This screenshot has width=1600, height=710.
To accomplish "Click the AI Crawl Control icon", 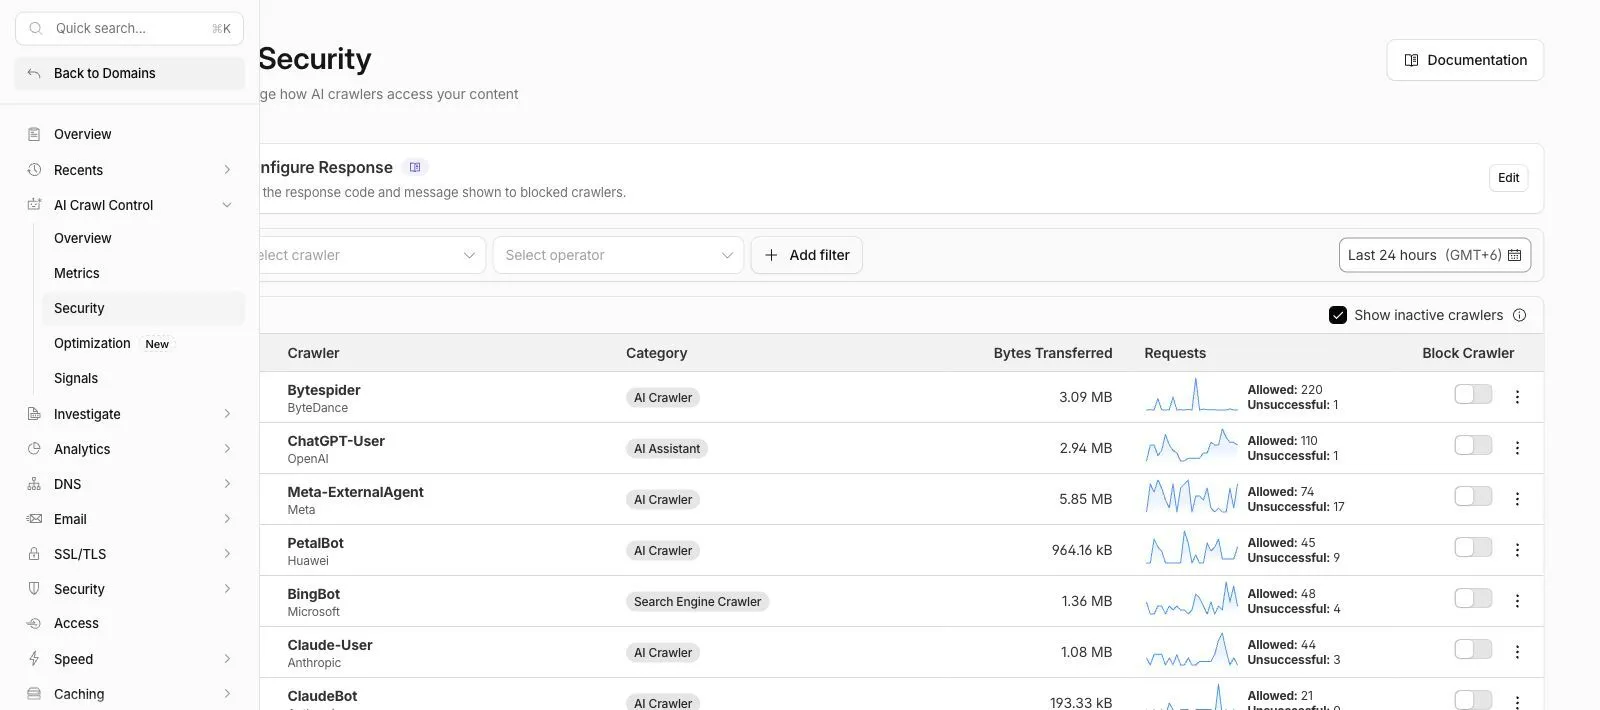I will click(x=34, y=205).
